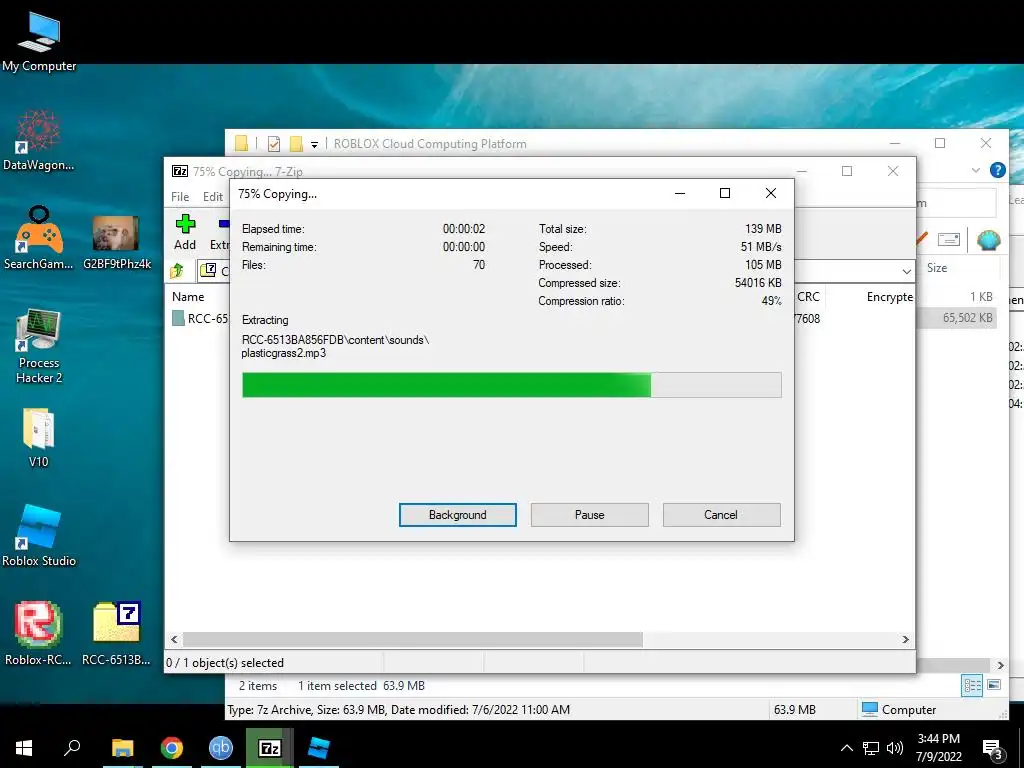Open the Roblox-RC... desktop icon
Viewport: 1024px width, 768px height.
click(39, 632)
